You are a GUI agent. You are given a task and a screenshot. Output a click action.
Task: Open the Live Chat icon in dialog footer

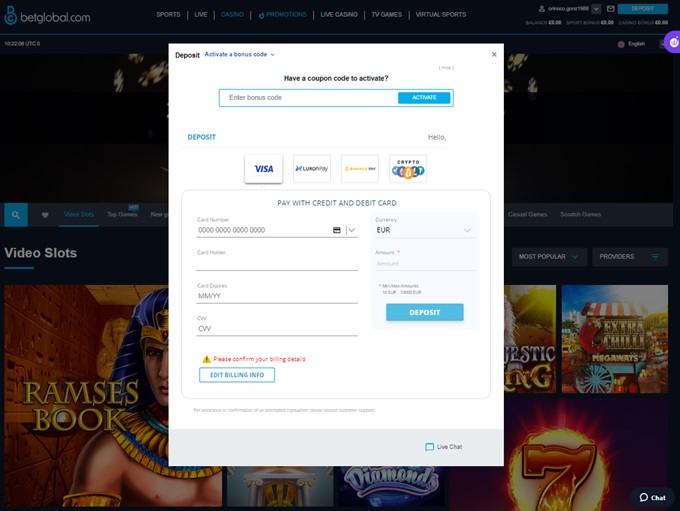pos(430,447)
